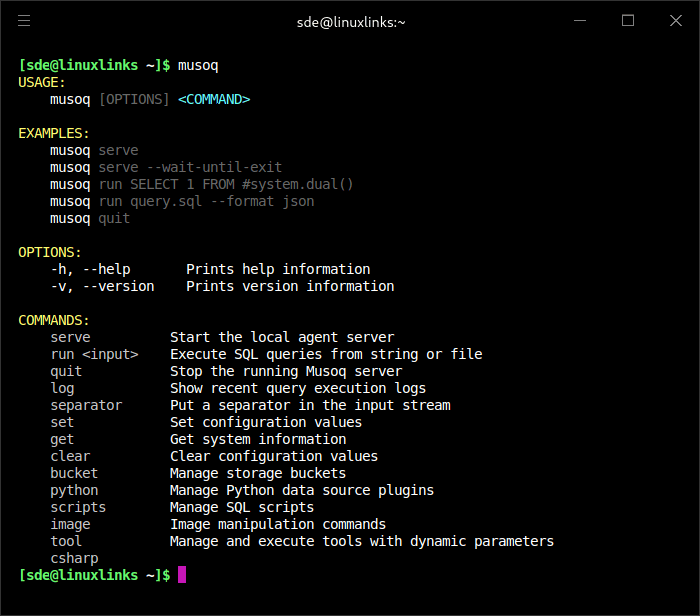This screenshot has height=616, width=700.
Task: Click 'Set configuration values' description
Action: [266, 422]
